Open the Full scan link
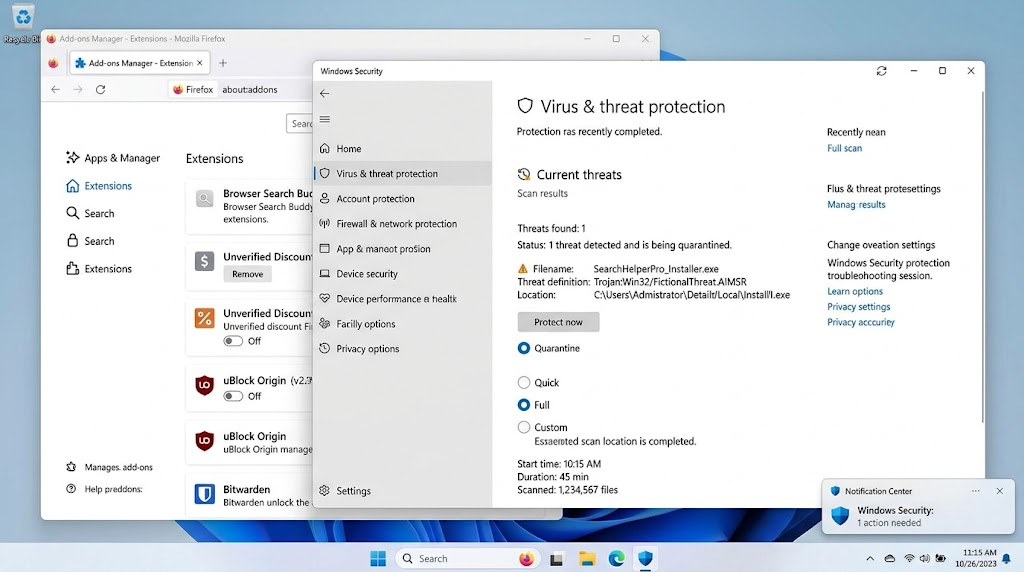 tap(844, 148)
